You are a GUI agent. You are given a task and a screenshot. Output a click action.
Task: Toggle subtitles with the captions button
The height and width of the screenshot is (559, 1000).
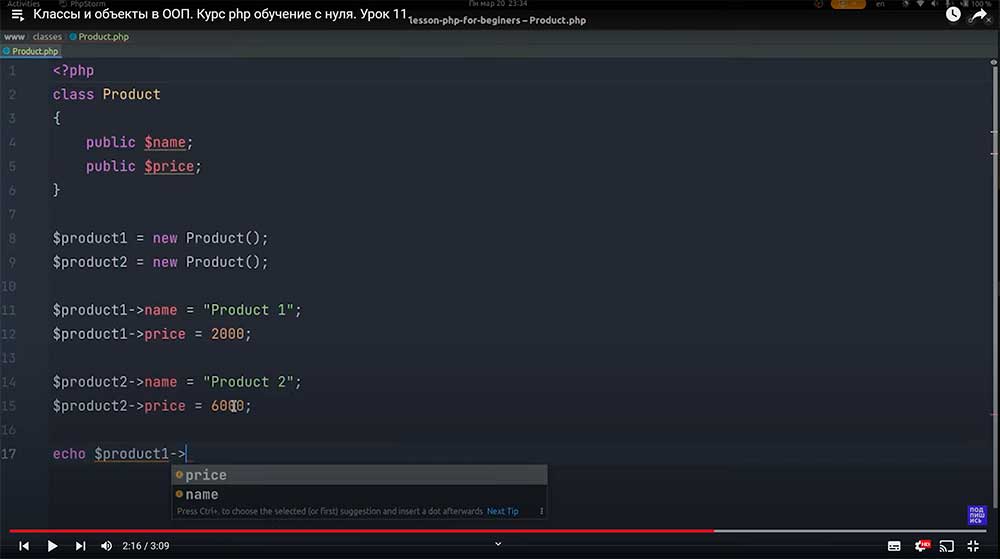[x=894, y=546]
